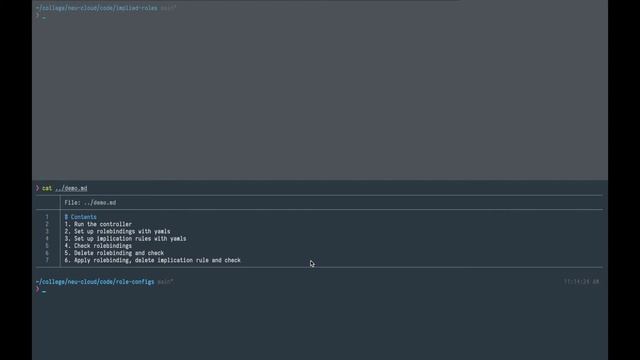Click the '../demo.md' argument in cat command

[x=71, y=188]
